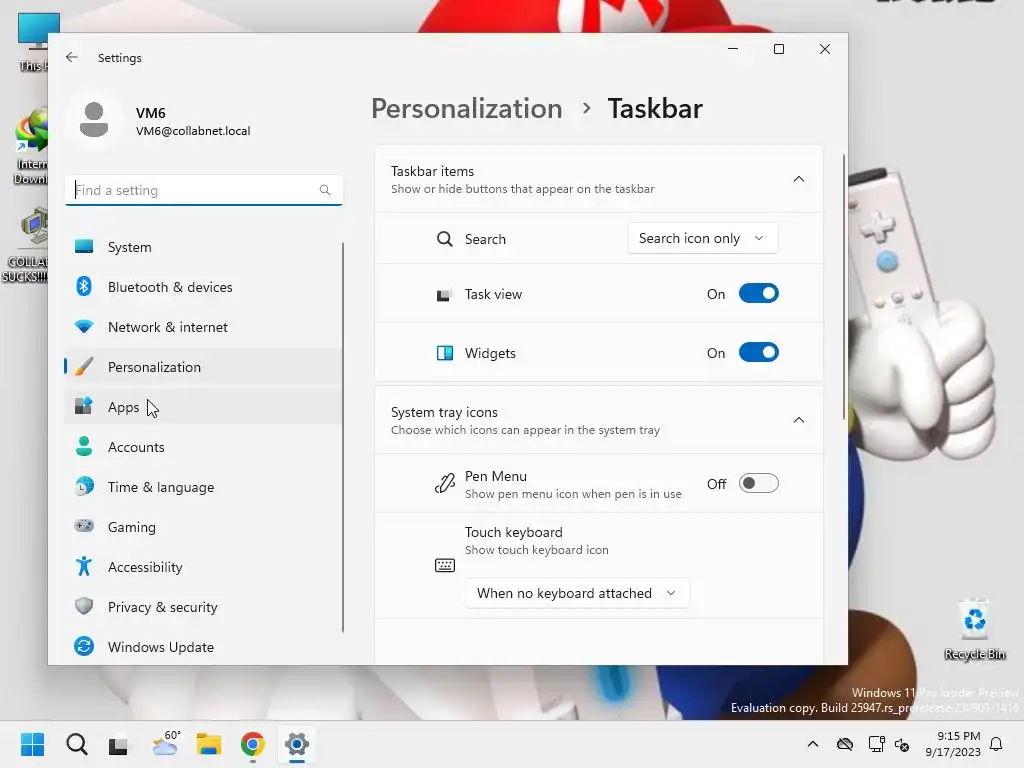Click the Time & language clock icon
The width and height of the screenshot is (1024, 768).
coord(84,487)
